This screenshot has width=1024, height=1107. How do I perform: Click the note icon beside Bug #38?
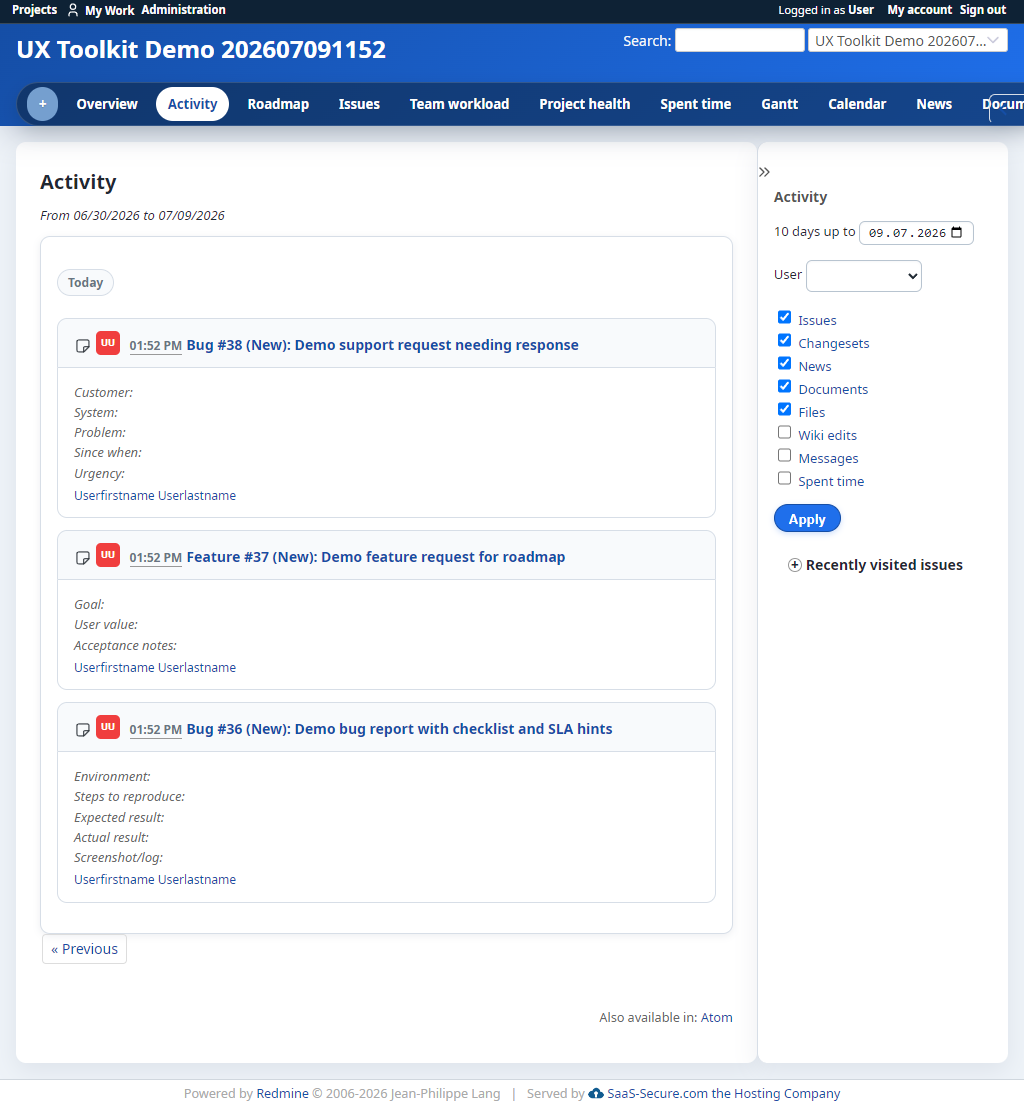(83, 345)
